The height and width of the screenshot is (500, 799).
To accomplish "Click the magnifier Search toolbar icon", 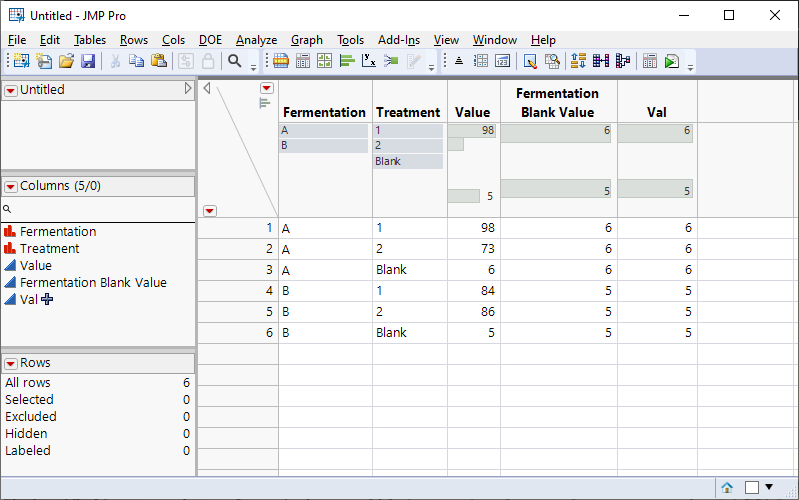I will pyautogui.click(x=235, y=61).
